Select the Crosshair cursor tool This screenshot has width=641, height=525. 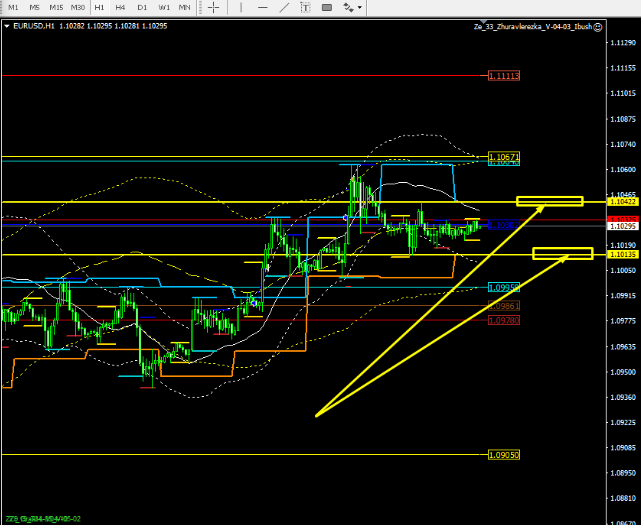point(215,7)
